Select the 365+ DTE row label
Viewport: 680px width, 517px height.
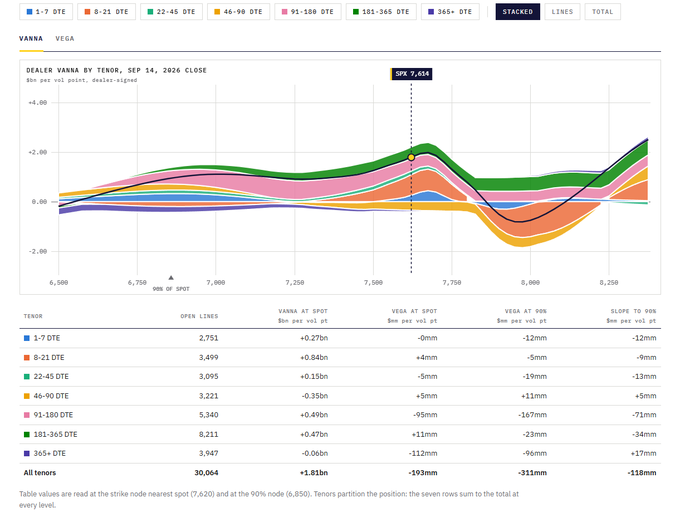(x=49, y=453)
